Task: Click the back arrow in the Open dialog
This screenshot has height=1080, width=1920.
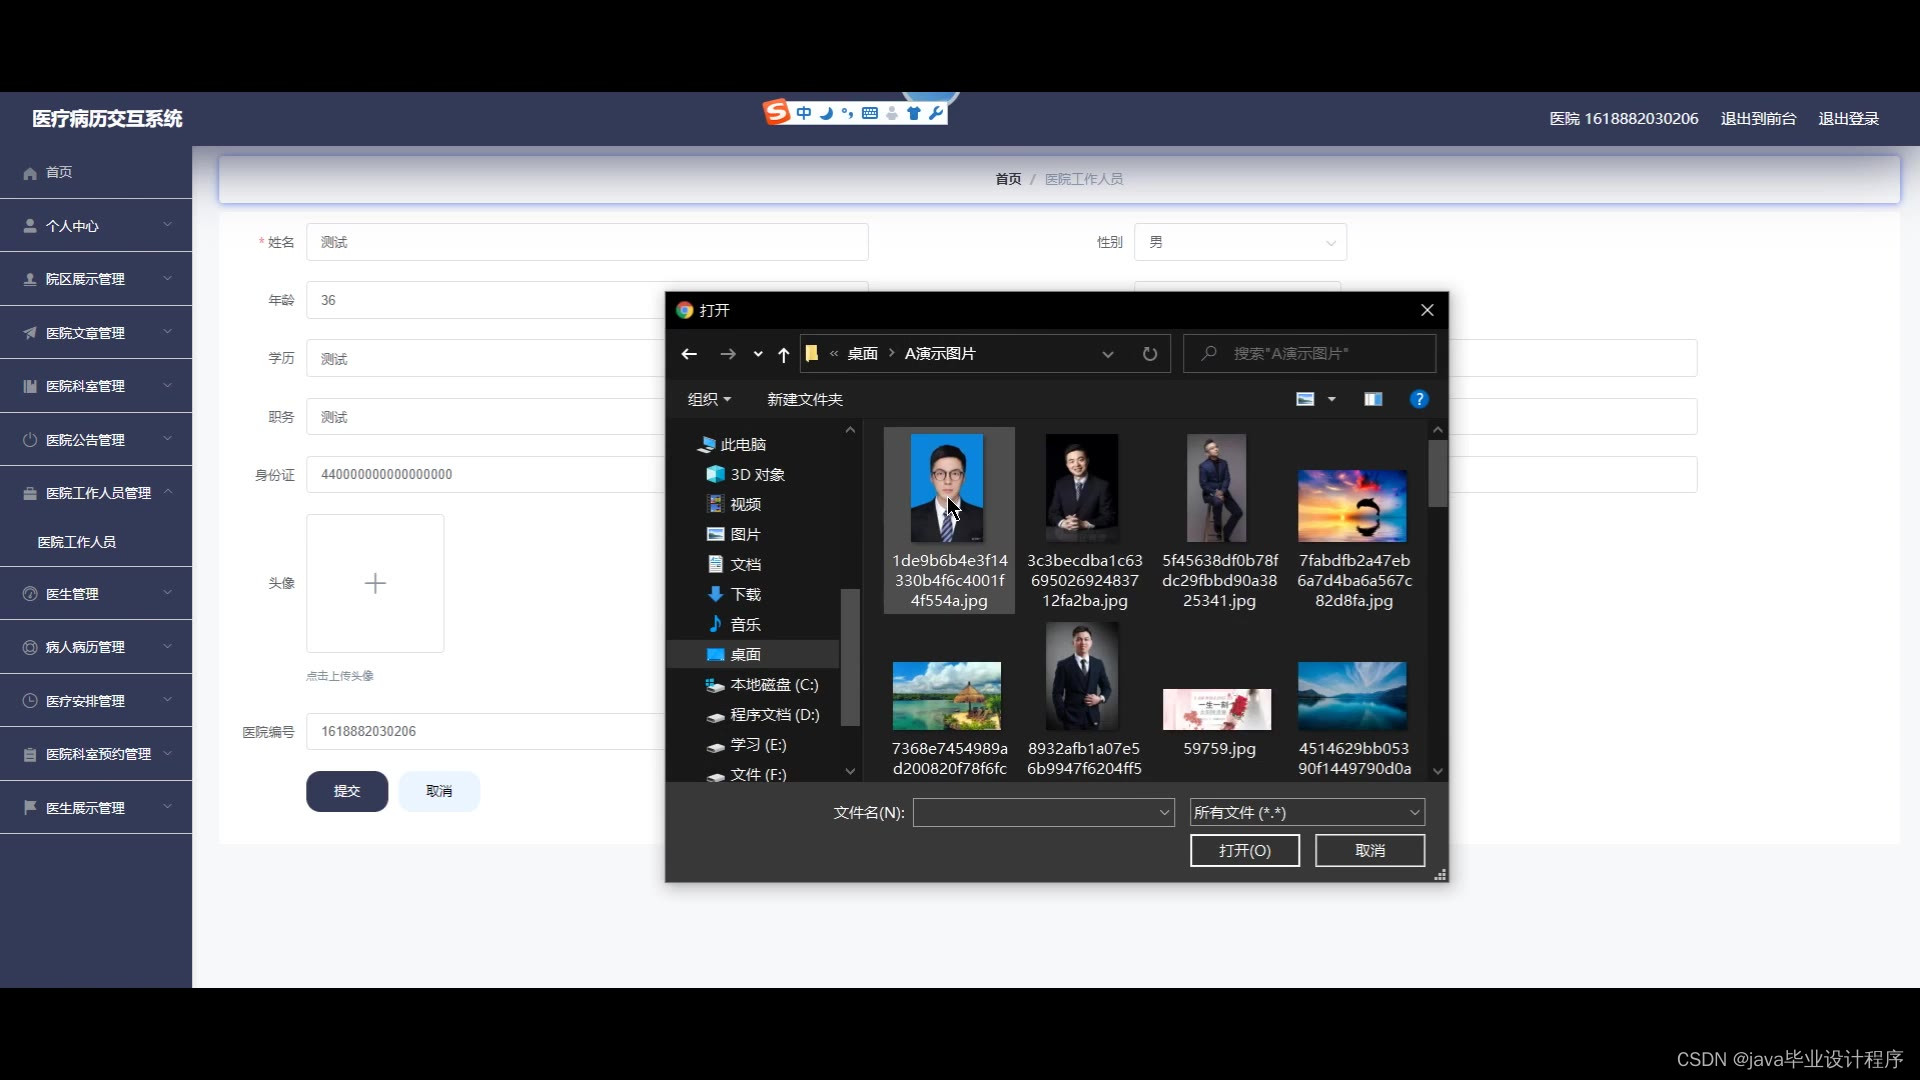Action: point(689,353)
